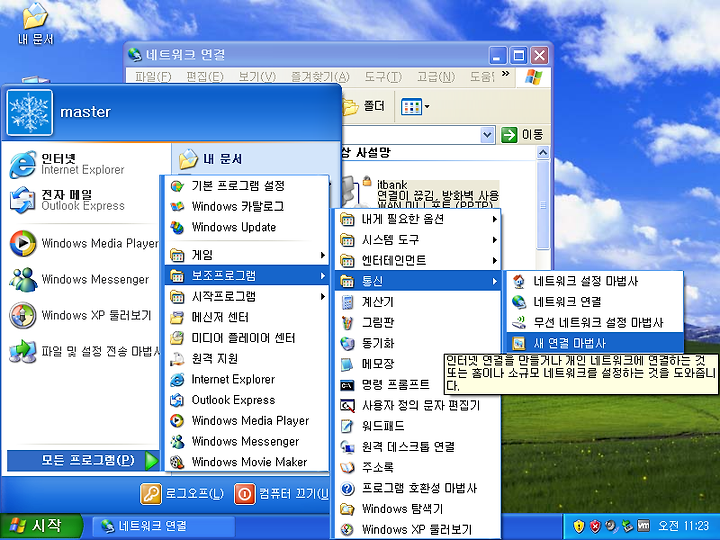
Task: Open address bar dropdown arrow
Action: [x=487, y=135]
